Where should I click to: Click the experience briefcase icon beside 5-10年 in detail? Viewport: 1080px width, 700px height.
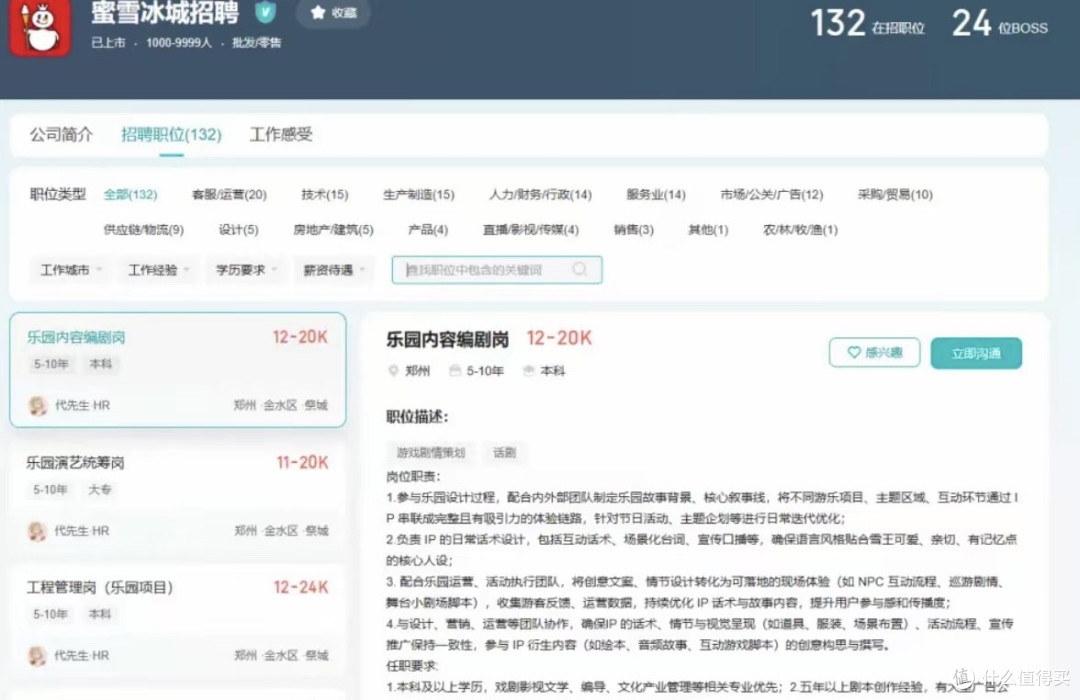[x=455, y=371]
